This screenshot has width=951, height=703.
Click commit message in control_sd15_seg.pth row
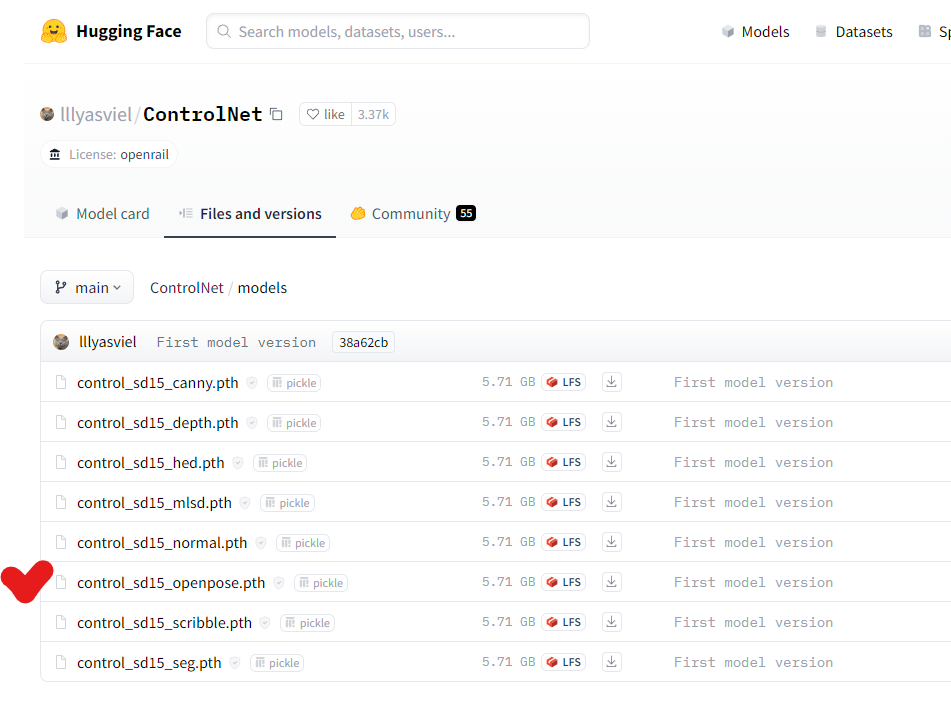point(753,663)
